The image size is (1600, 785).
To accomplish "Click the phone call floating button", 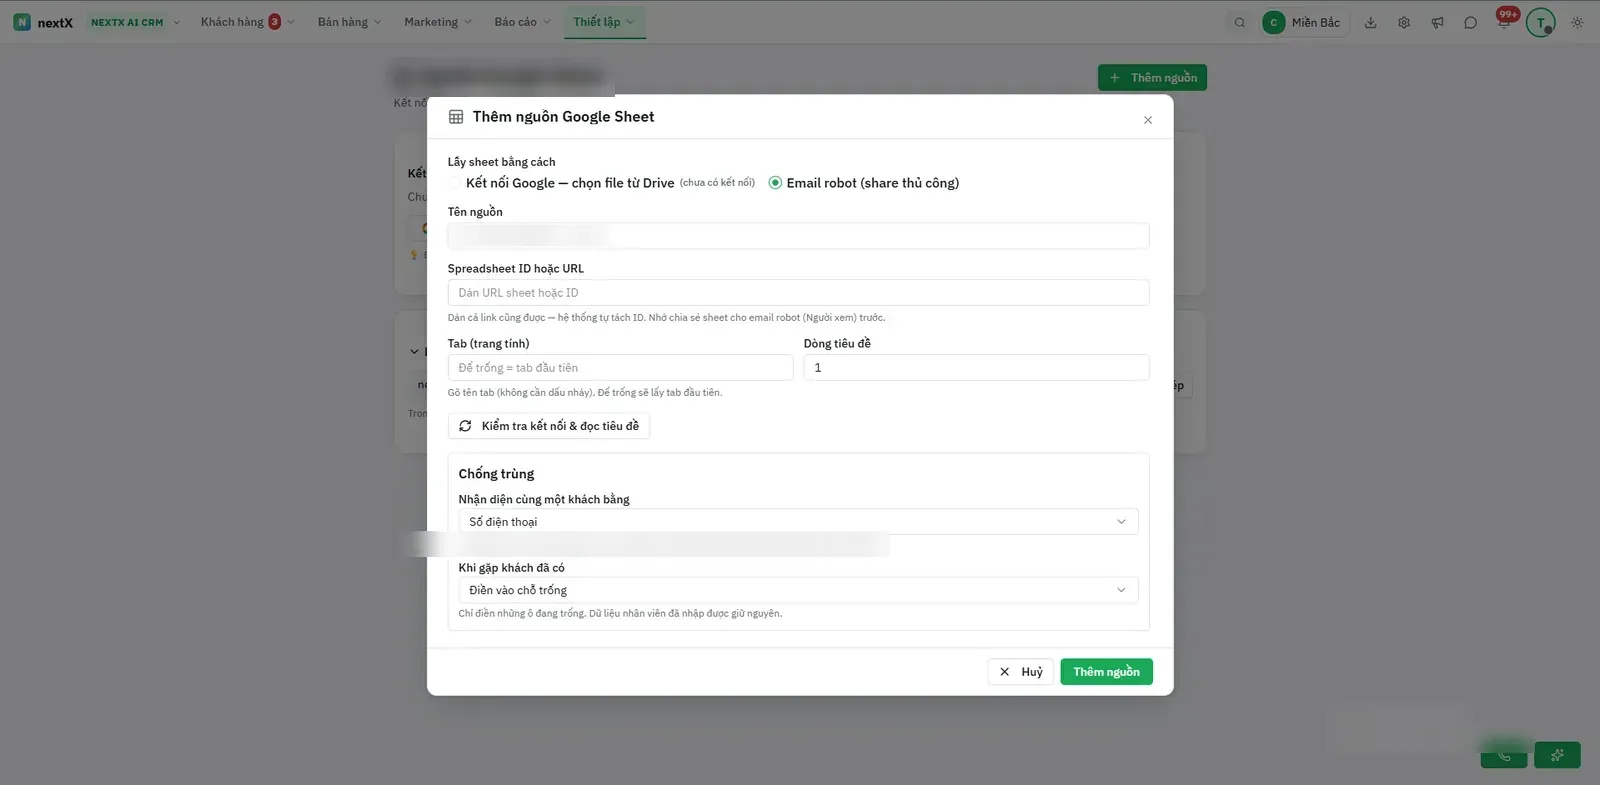I will [1504, 755].
